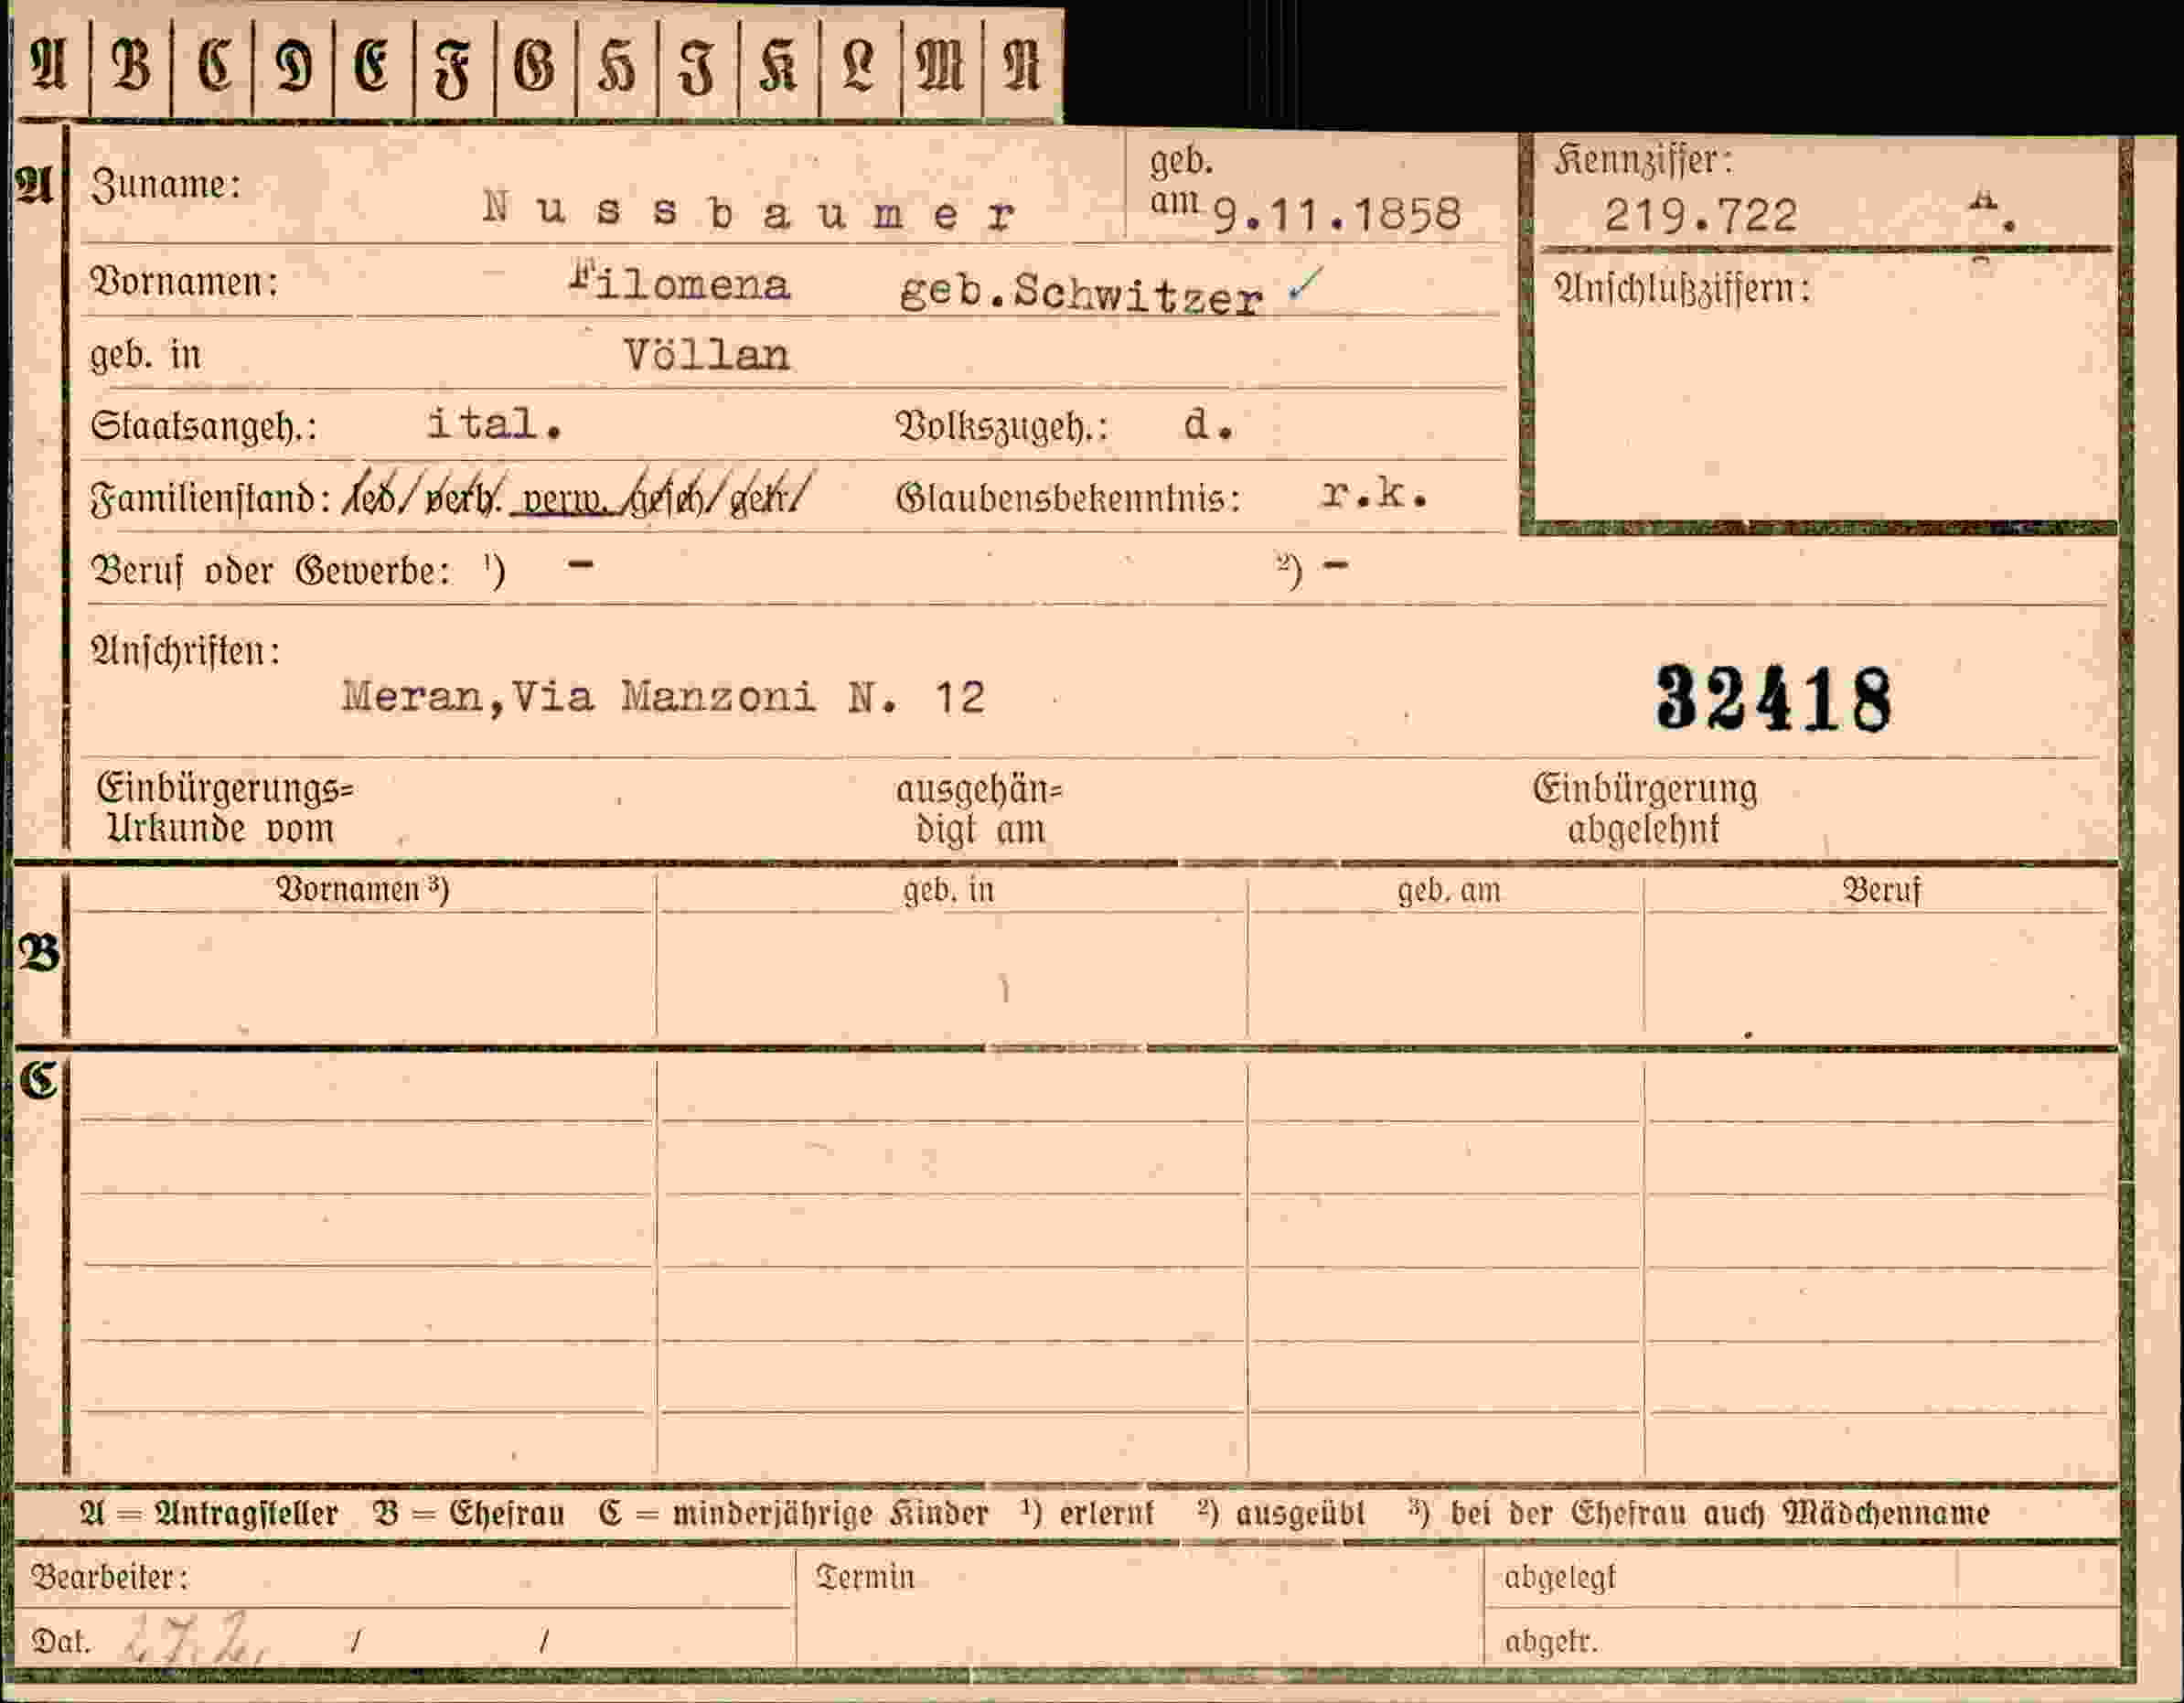Click the footnote "²) ausgeübt"
2184x1703 pixels.
[x=1282, y=1514]
